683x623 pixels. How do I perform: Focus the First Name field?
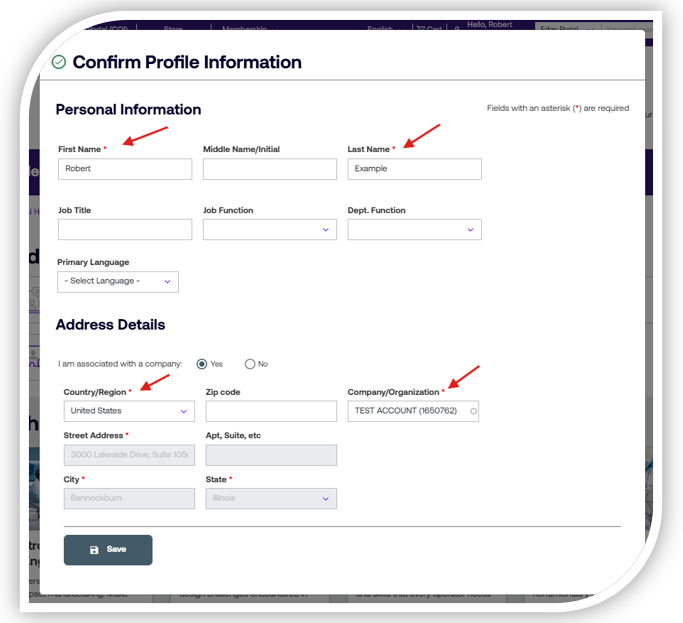(124, 169)
